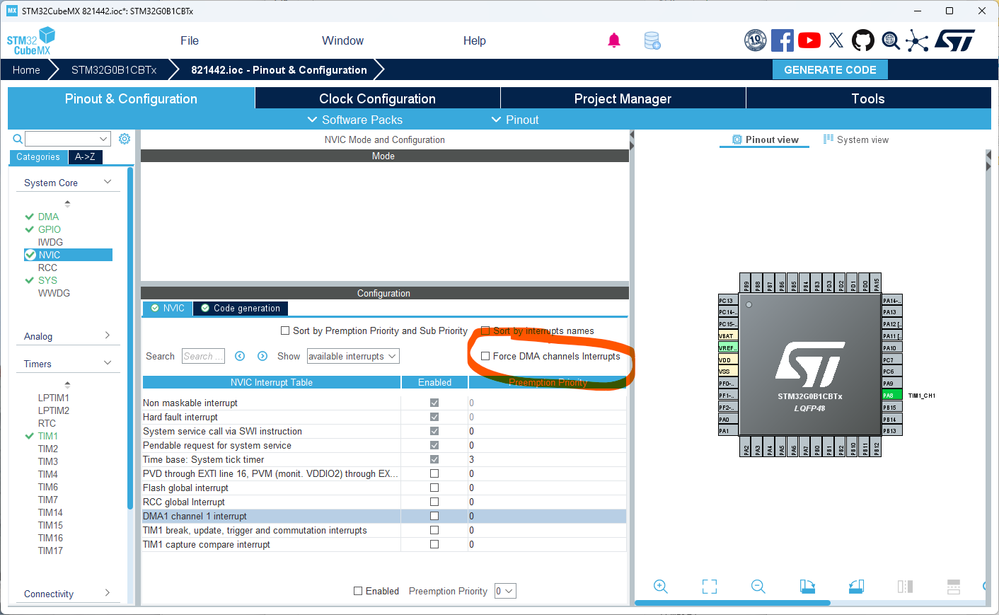
Task: Toggle Sort by Premption Priority and Sub Priority
Action: (x=285, y=331)
